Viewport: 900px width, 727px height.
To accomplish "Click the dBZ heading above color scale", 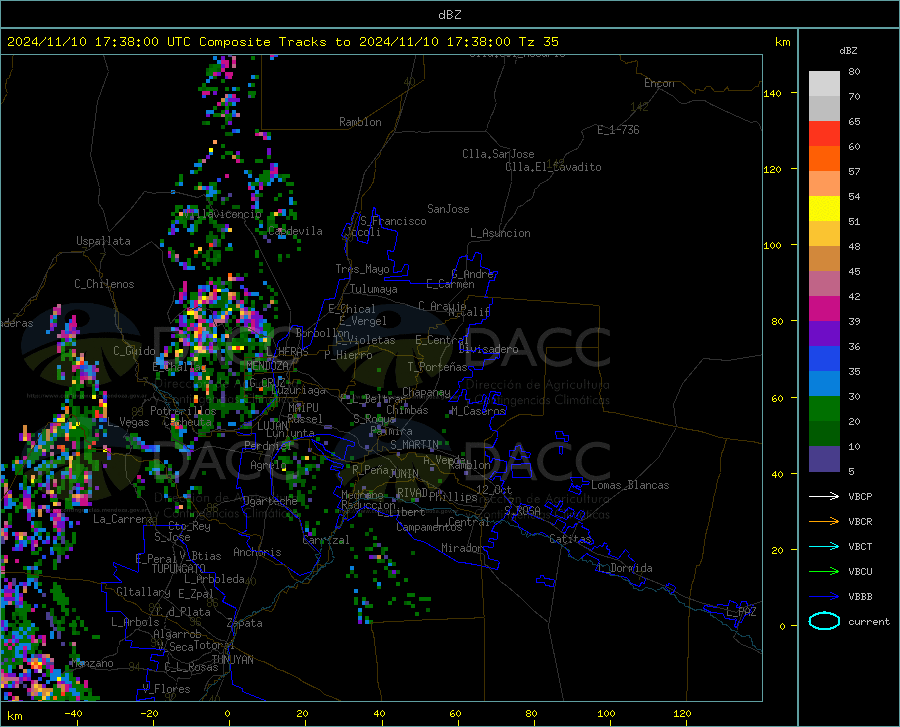I will click(848, 50).
